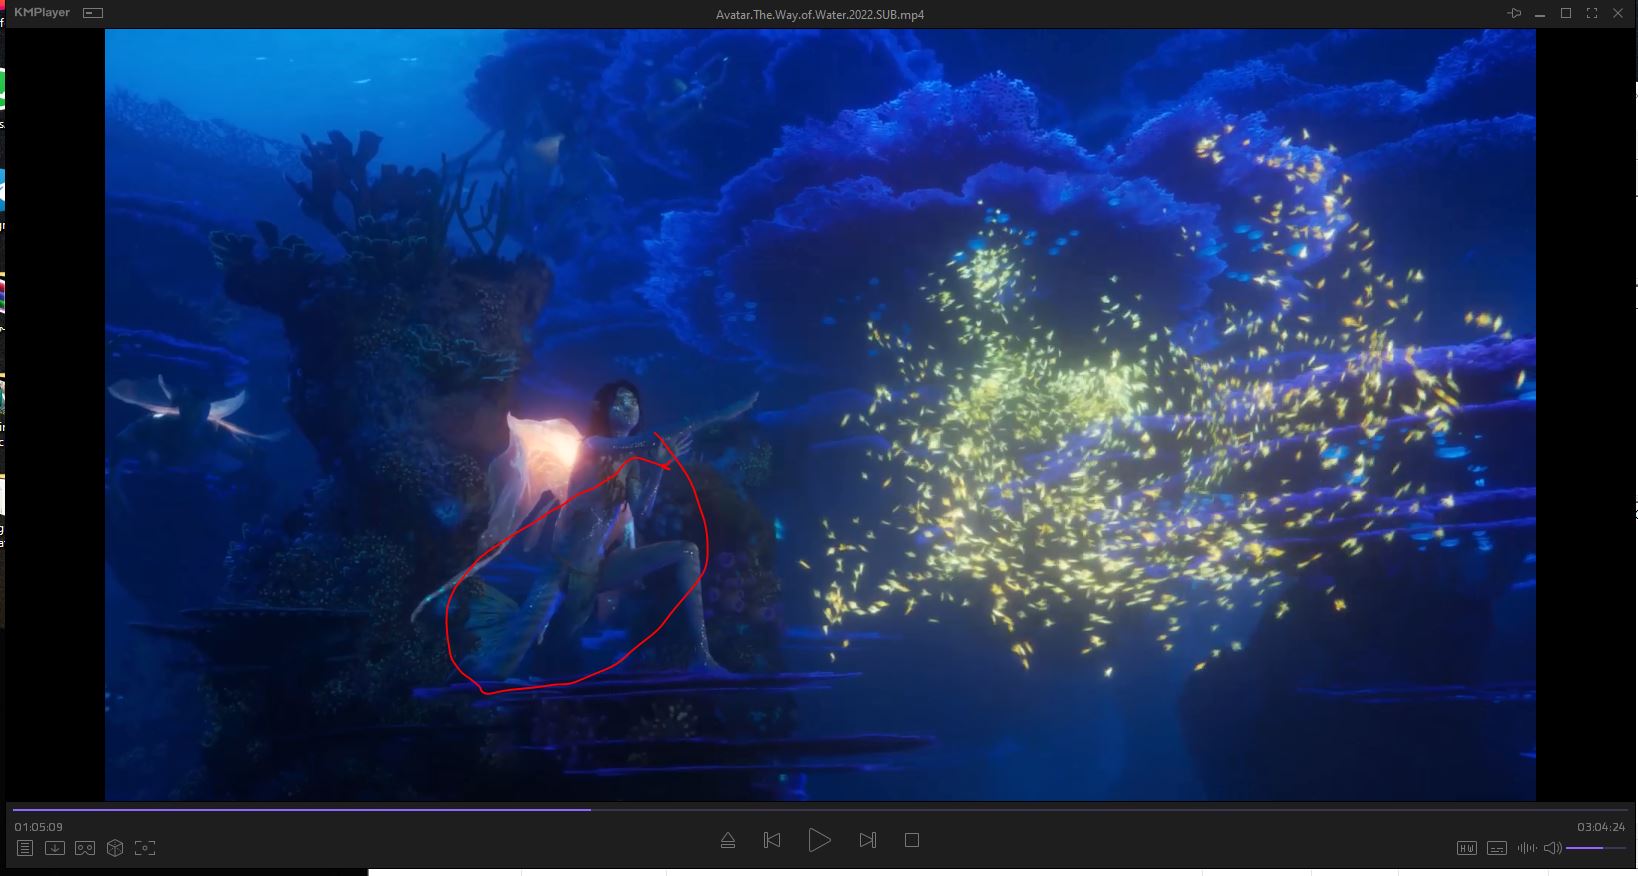The height and width of the screenshot is (876, 1638).
Task: Click the download video icon
Action: pyautogui.click(x=55, y=848)
